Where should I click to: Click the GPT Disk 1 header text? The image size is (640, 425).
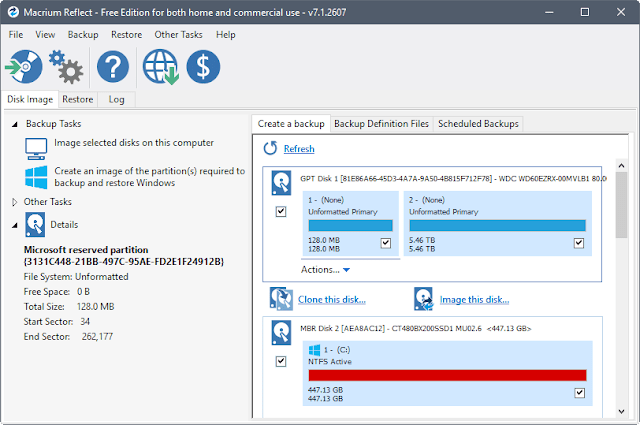tap(453, 178)
